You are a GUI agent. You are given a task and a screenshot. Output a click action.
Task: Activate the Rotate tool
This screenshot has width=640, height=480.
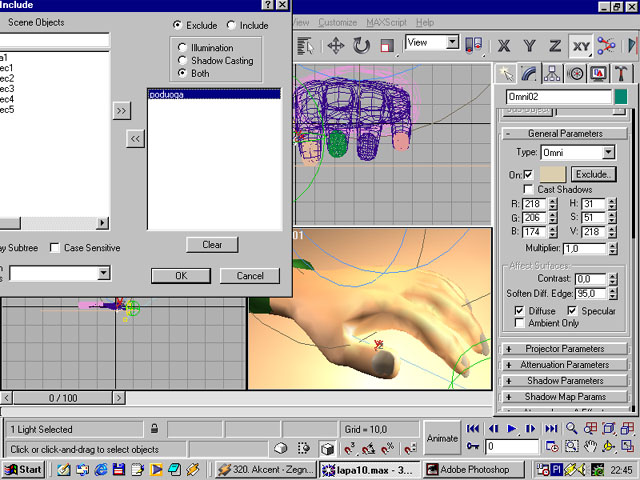361,45
